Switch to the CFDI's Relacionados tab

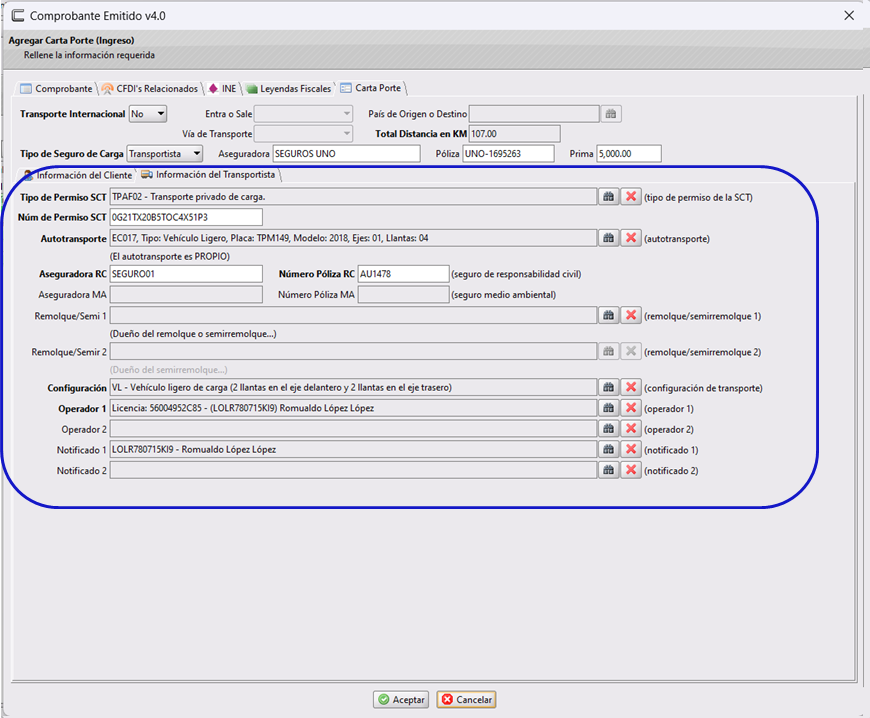tap(150, 89)
